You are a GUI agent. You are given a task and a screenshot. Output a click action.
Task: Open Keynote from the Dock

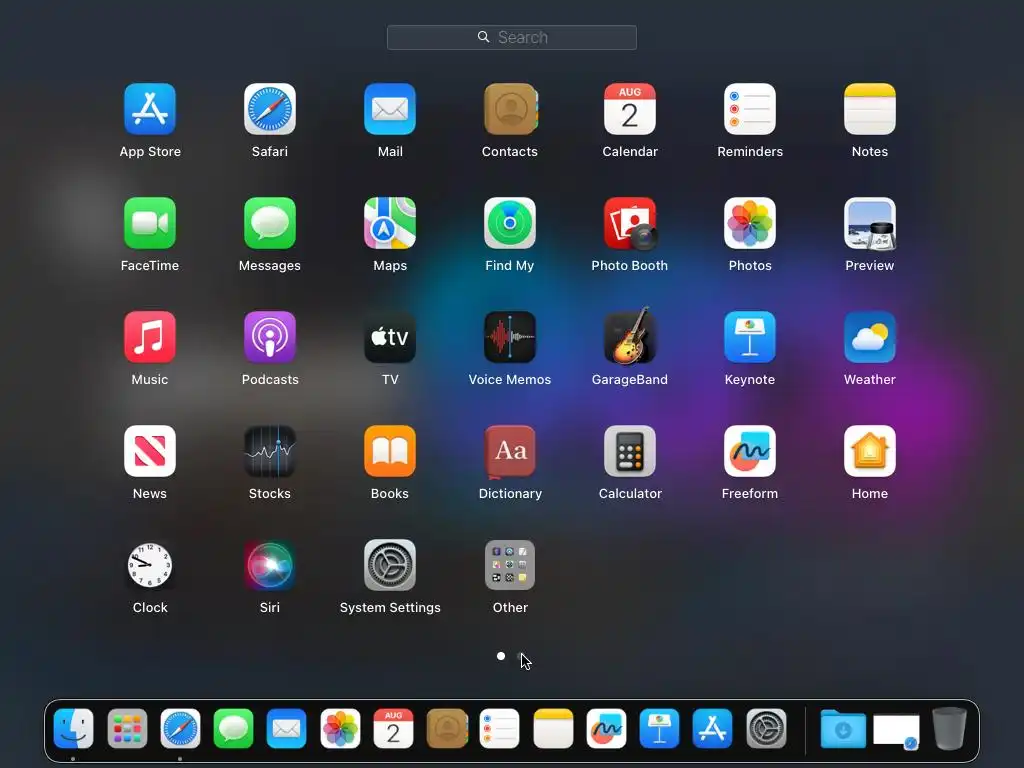(x=660, y=728)
